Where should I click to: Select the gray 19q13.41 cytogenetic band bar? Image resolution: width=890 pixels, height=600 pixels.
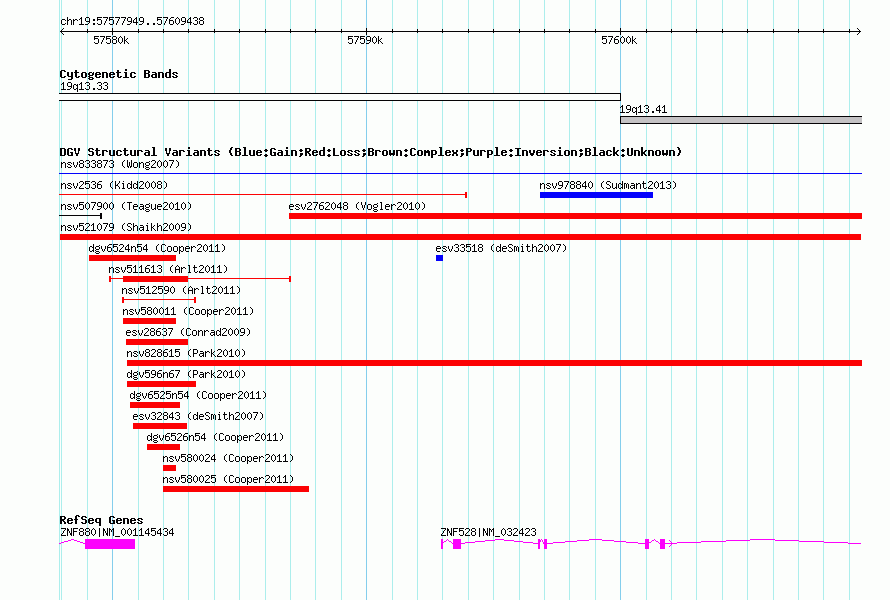(741, 120)
